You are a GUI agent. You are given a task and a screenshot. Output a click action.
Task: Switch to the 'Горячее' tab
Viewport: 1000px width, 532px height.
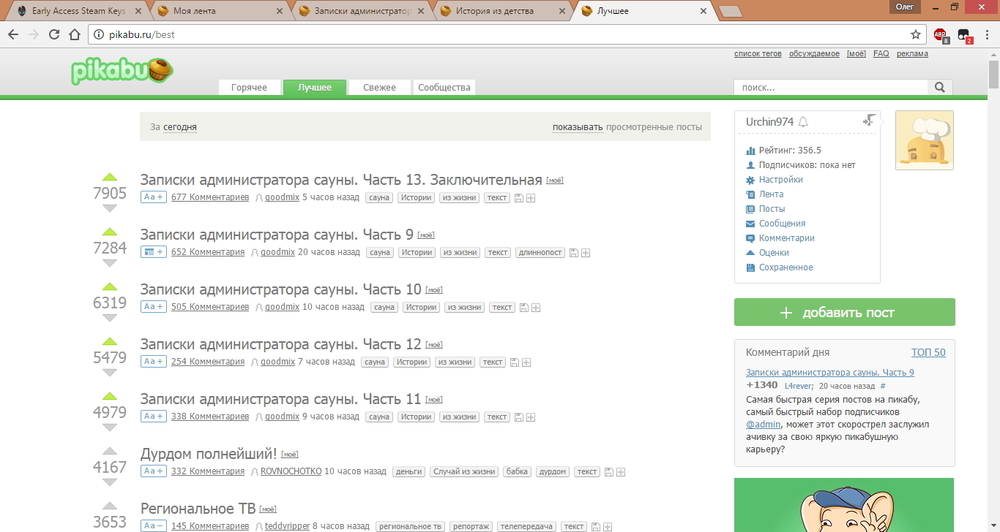pyautogui.click(x=249, y=88)
